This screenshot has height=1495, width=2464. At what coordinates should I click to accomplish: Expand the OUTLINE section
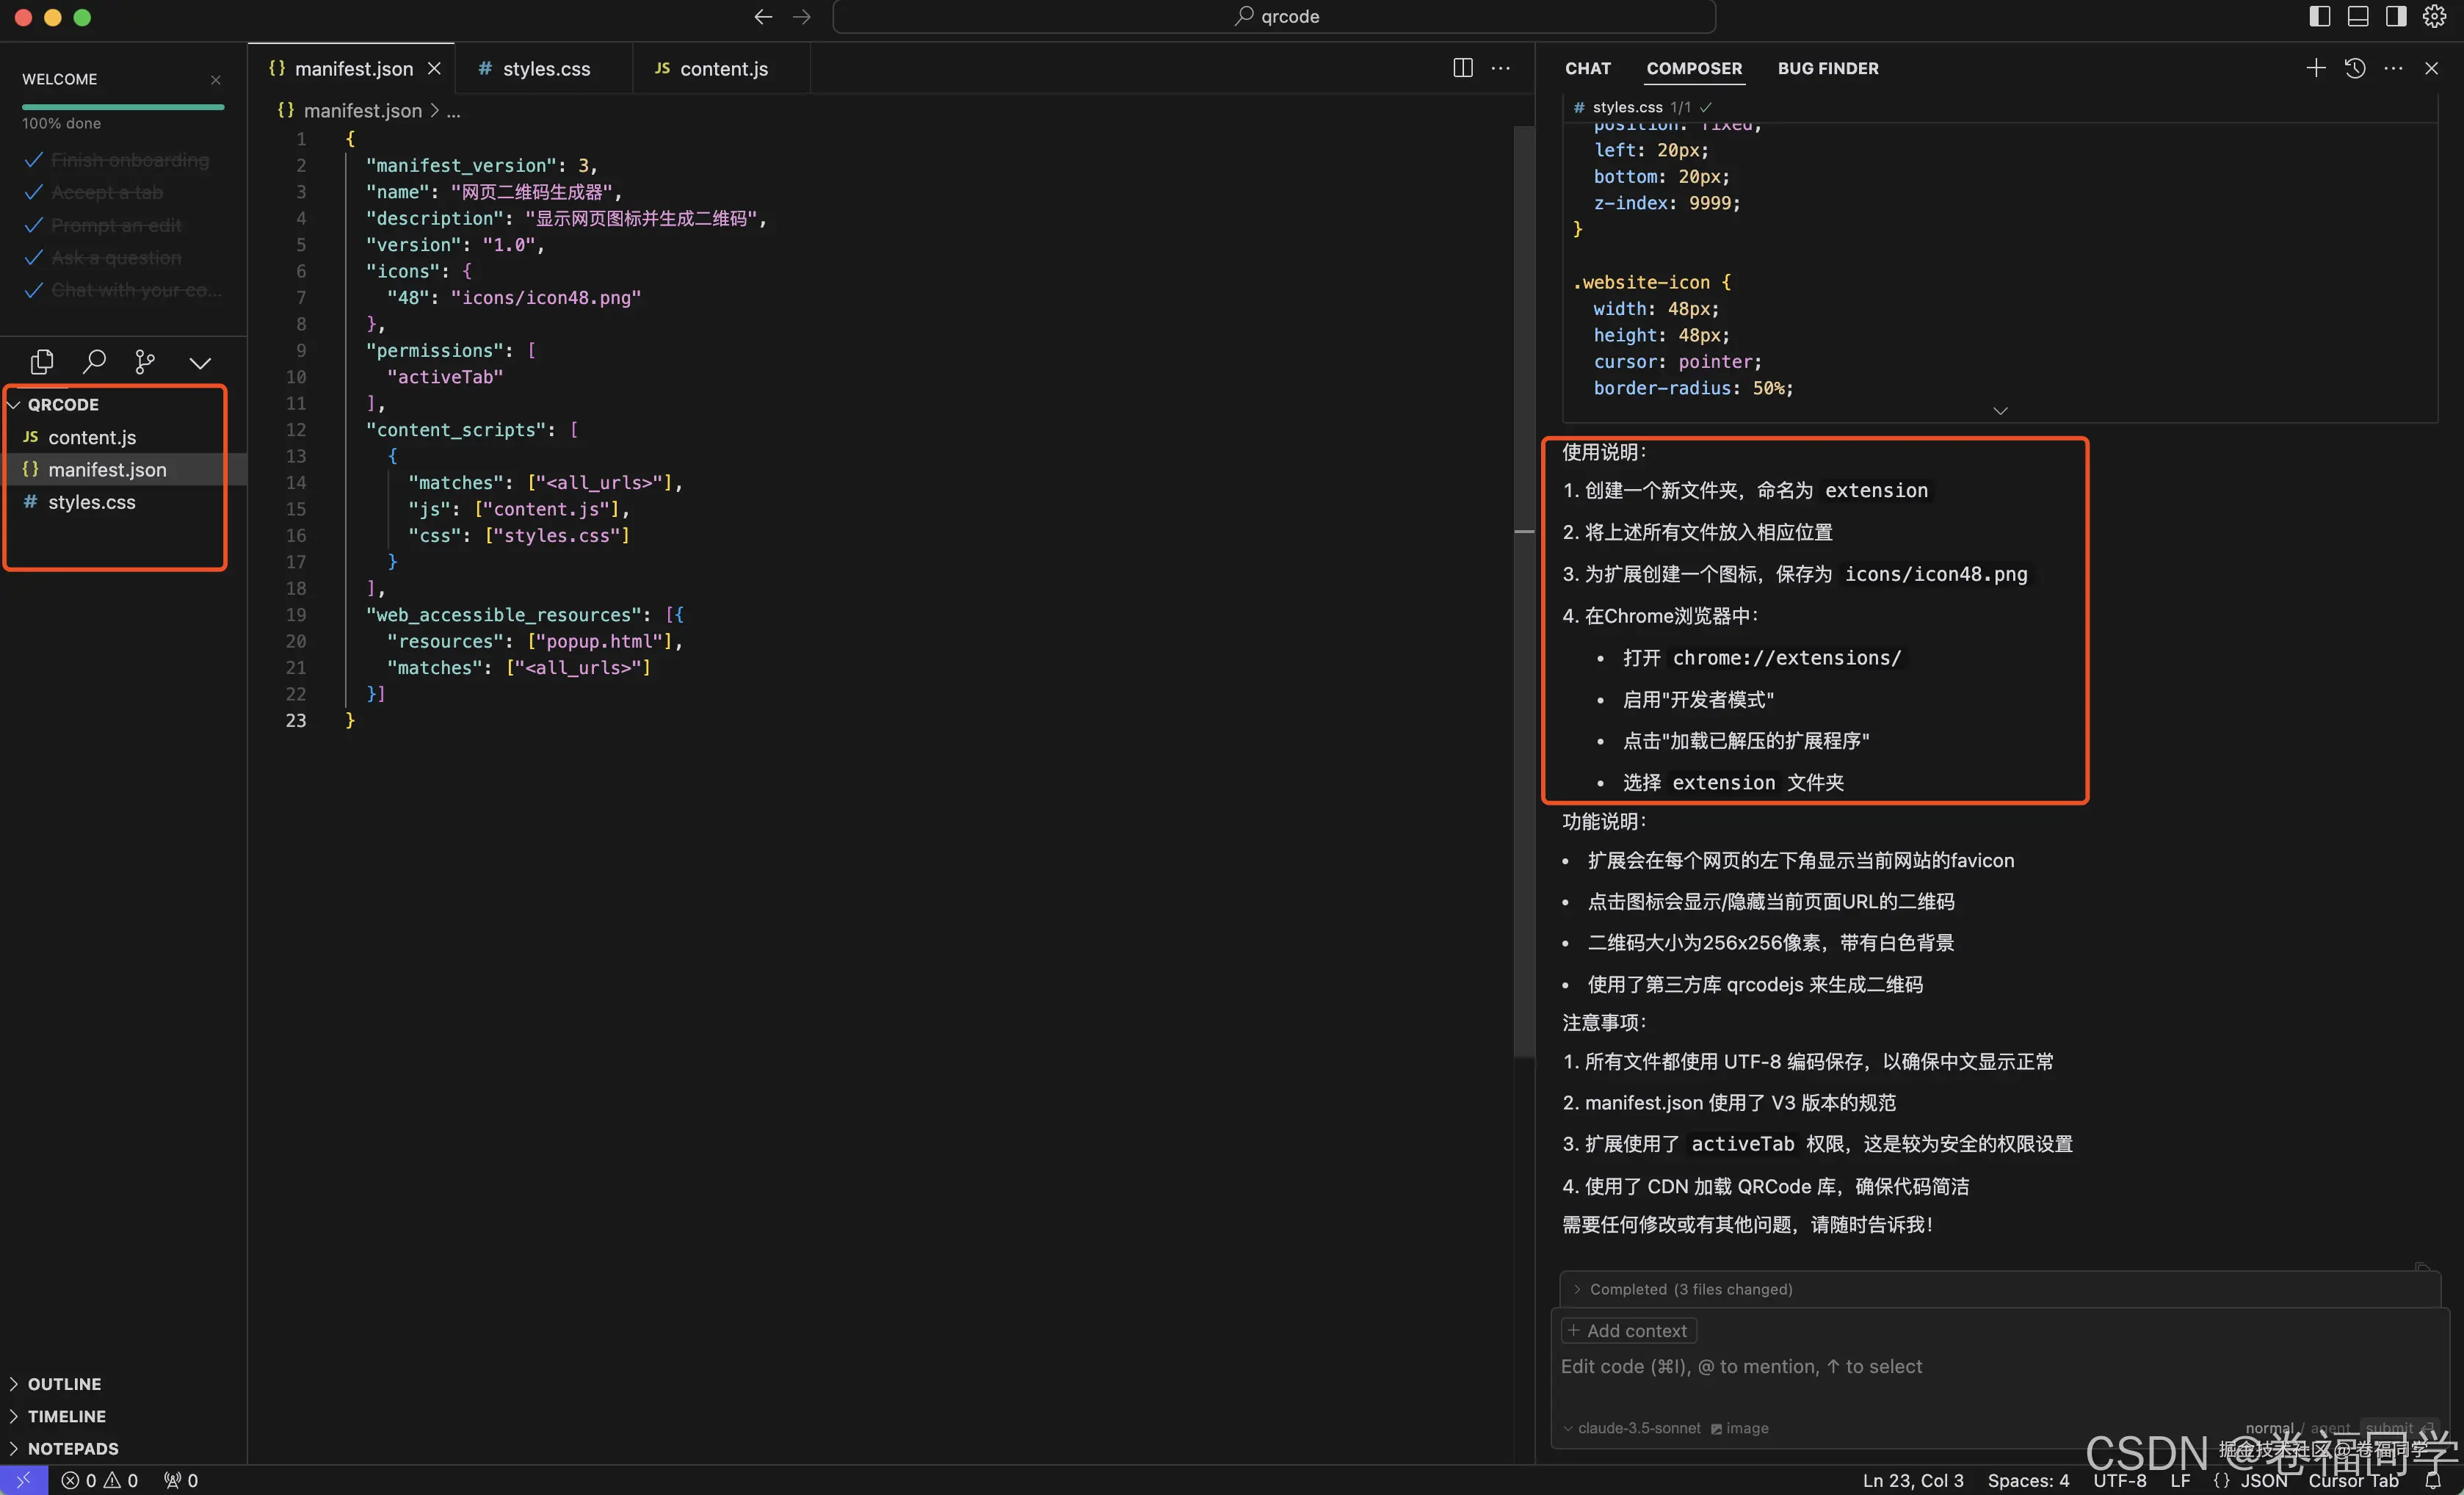tap(64, 1383)
